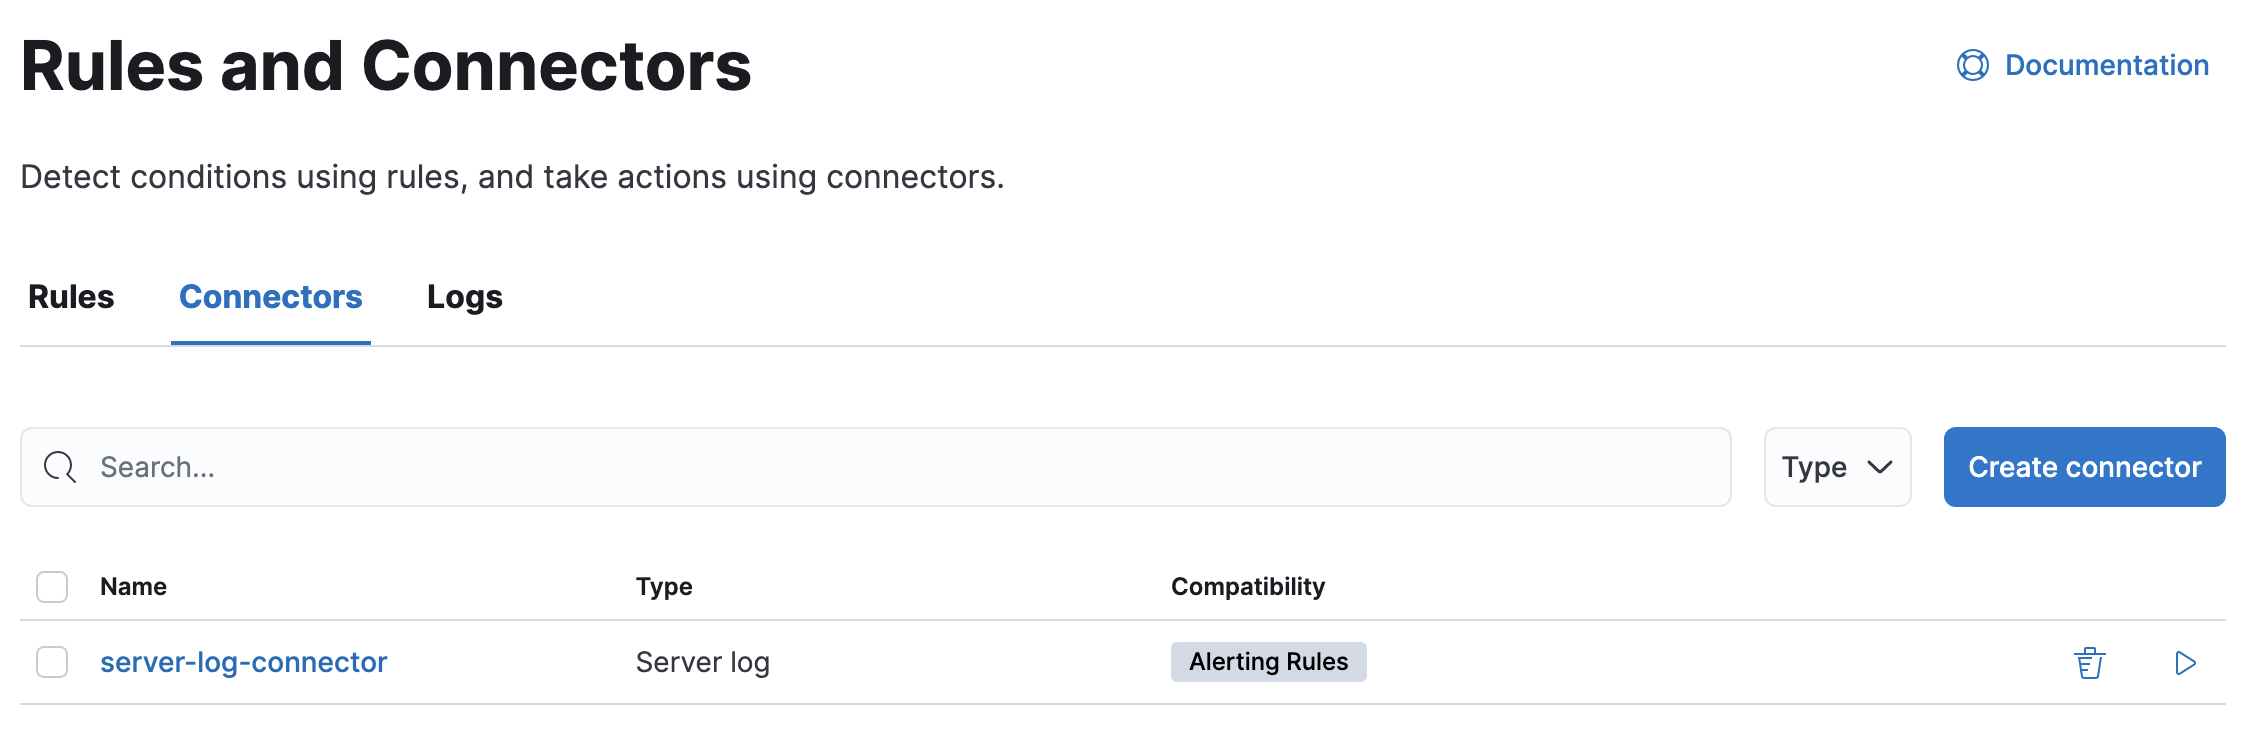Image resolution: width=2253 pixels, height=736 pixels.
Task: Sort connectors by the Type column
Action: point(664,586)
